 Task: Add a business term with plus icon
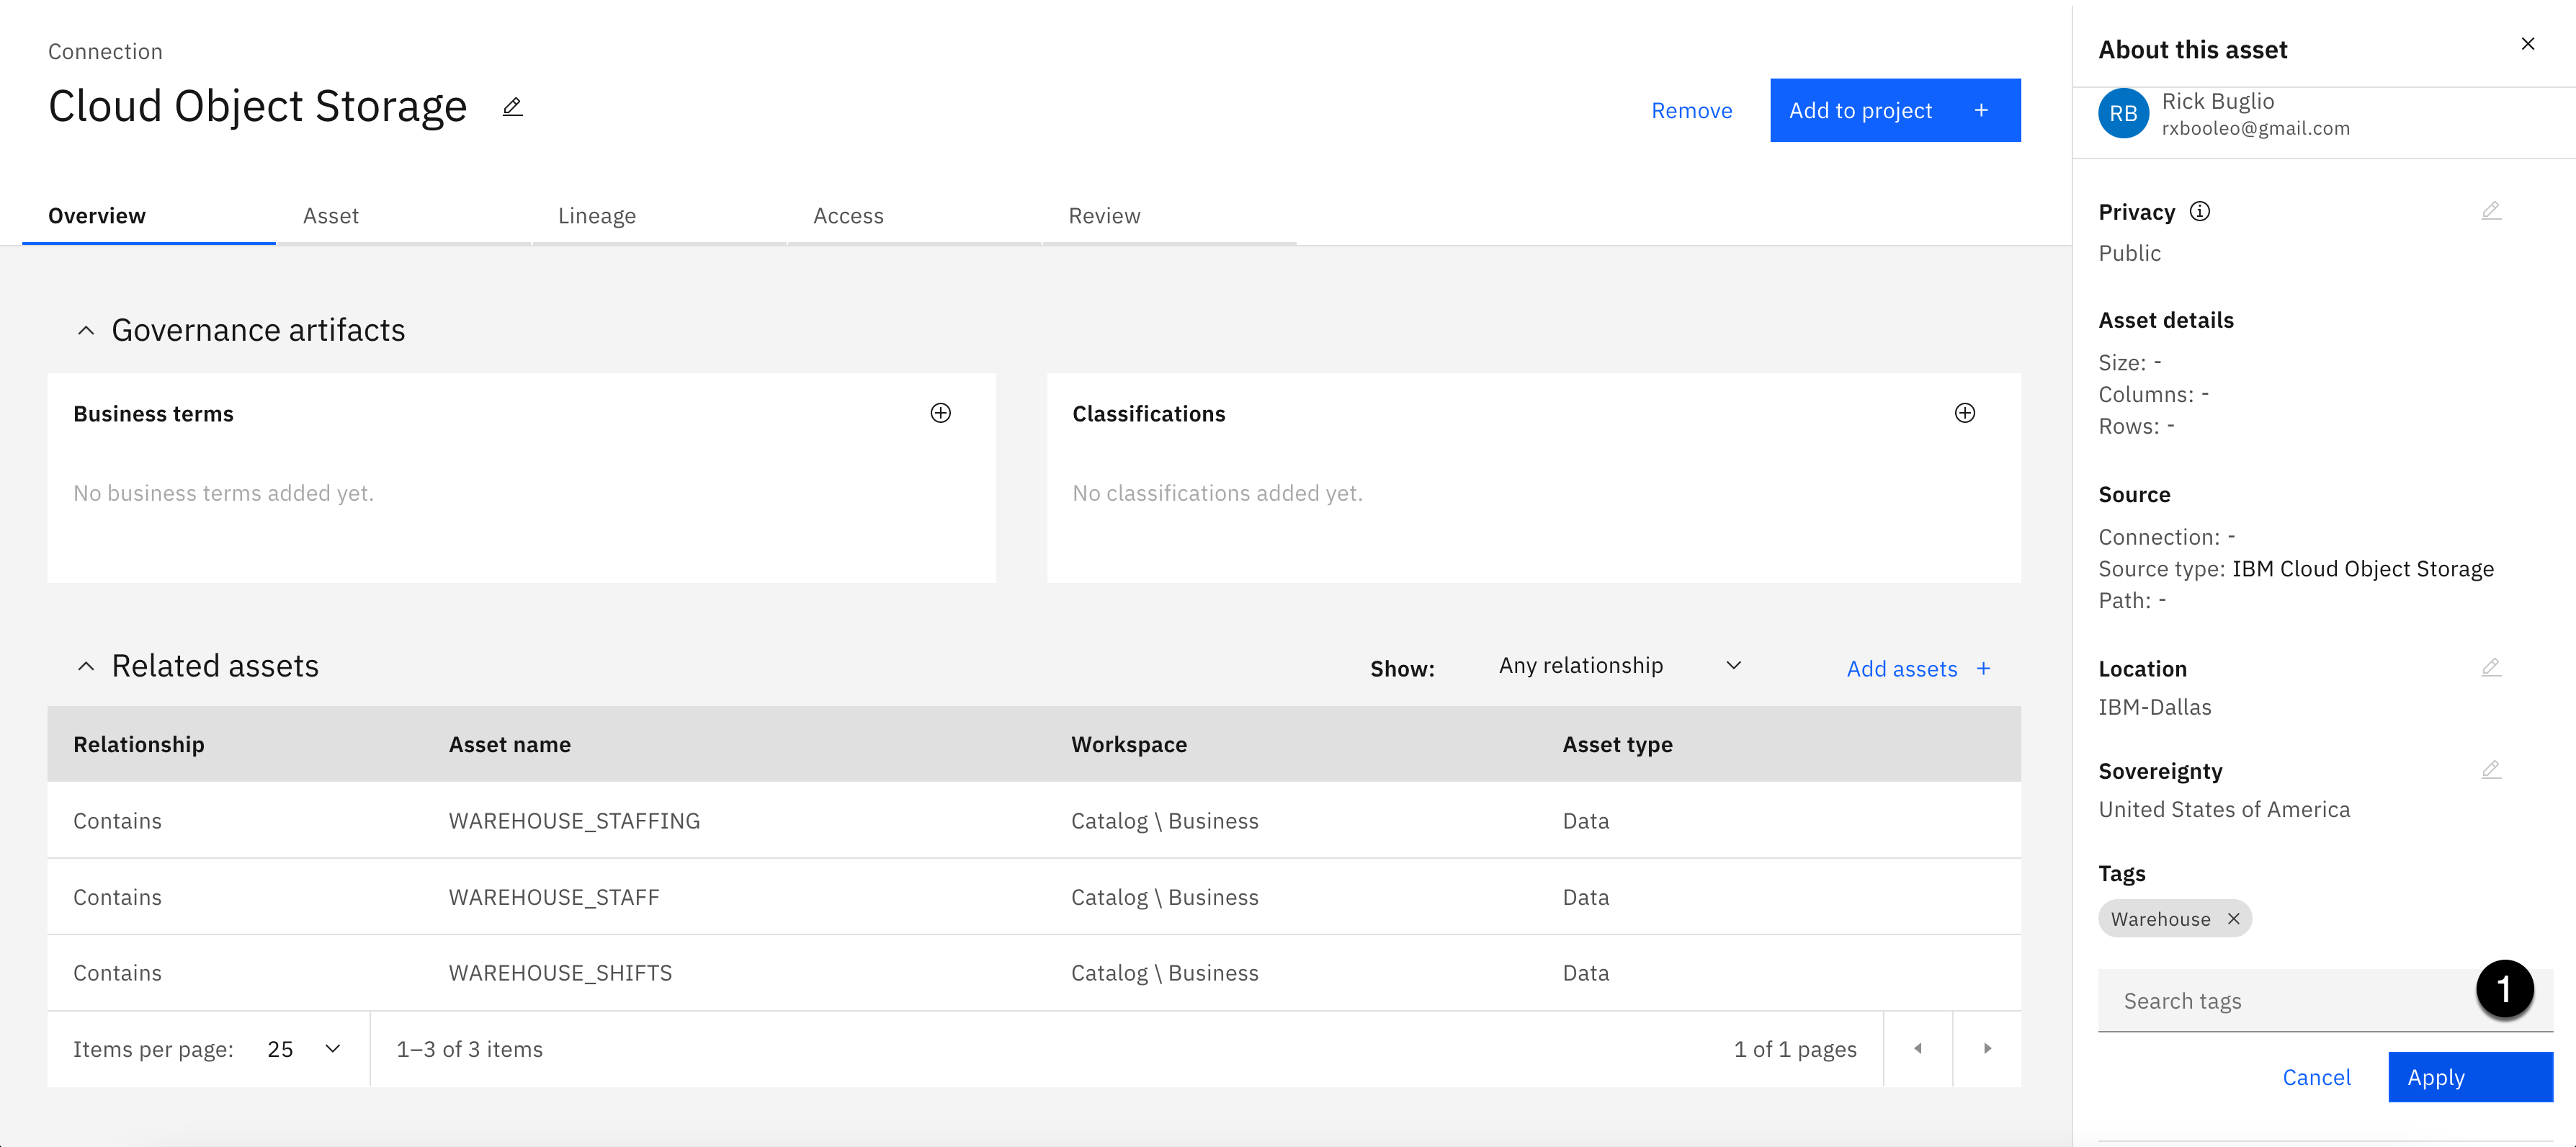tap(940, 413)
